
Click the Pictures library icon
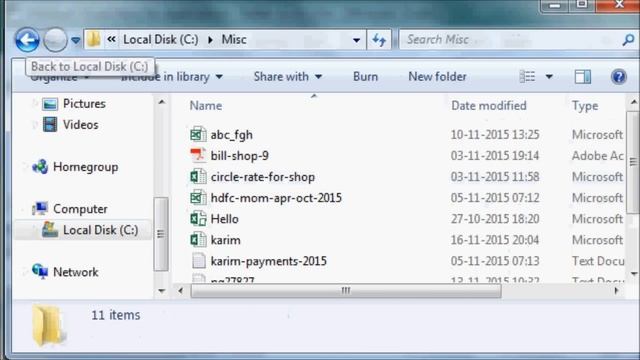[50, 104]
